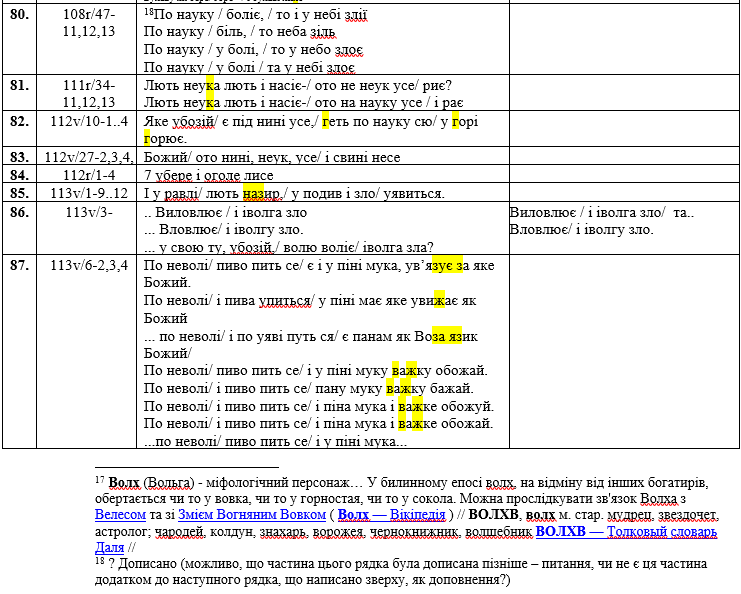
Task: Click the highlighted word "горює."
Action: point(165,138)
